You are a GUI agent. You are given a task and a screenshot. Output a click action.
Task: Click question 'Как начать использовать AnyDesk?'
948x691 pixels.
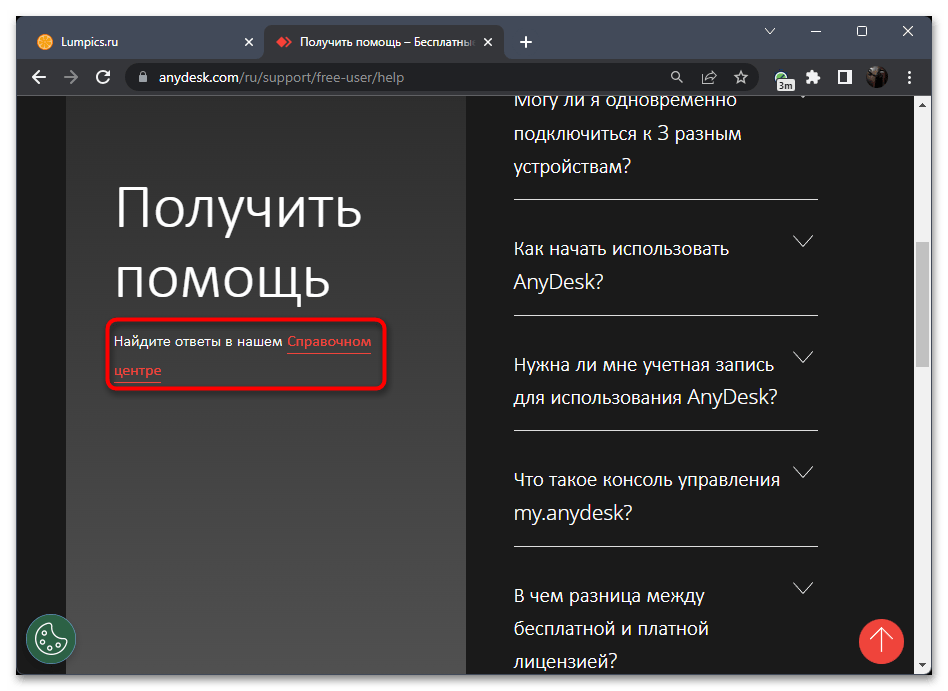pyautogui.click(x=622, y=265)
